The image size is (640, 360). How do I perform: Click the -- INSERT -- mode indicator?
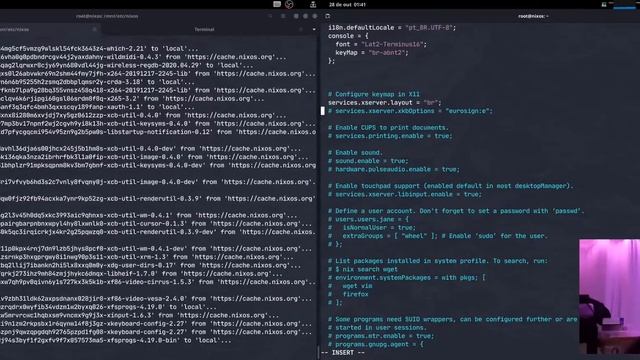343,353
